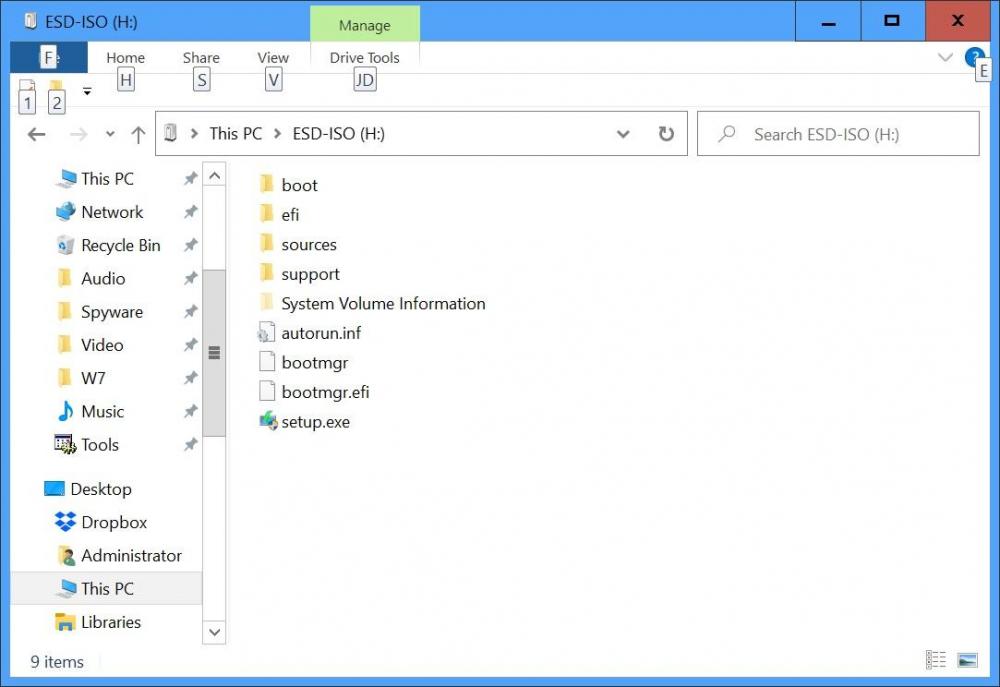Click the drive icon in the address bar
This screenshot has width=1000, height=687.
(x=170, y=133)
